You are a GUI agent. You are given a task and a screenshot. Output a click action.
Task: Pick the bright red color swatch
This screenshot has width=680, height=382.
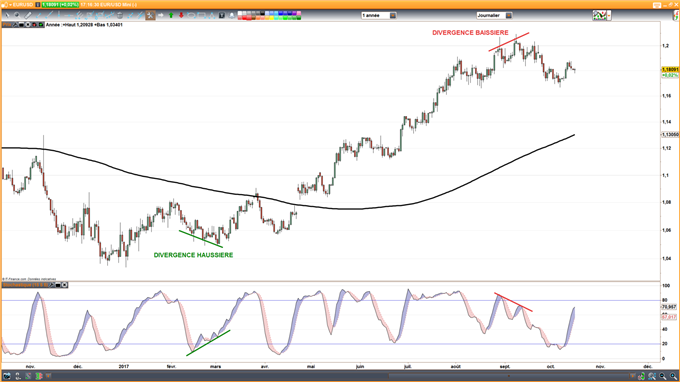[245, 18]
